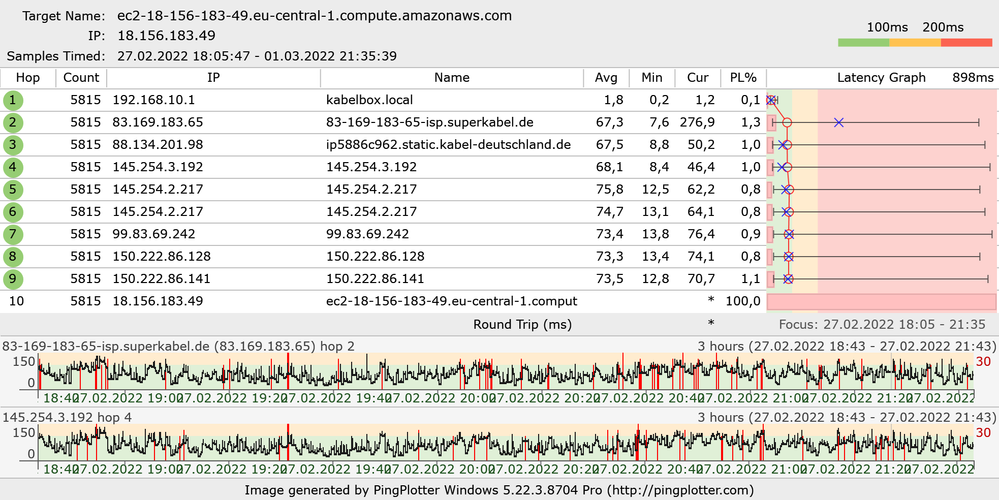Click the green hop 6 circle icon
The height and width of the screenshot is (500, 999).
pyautogui.click(x=11, y=211)
